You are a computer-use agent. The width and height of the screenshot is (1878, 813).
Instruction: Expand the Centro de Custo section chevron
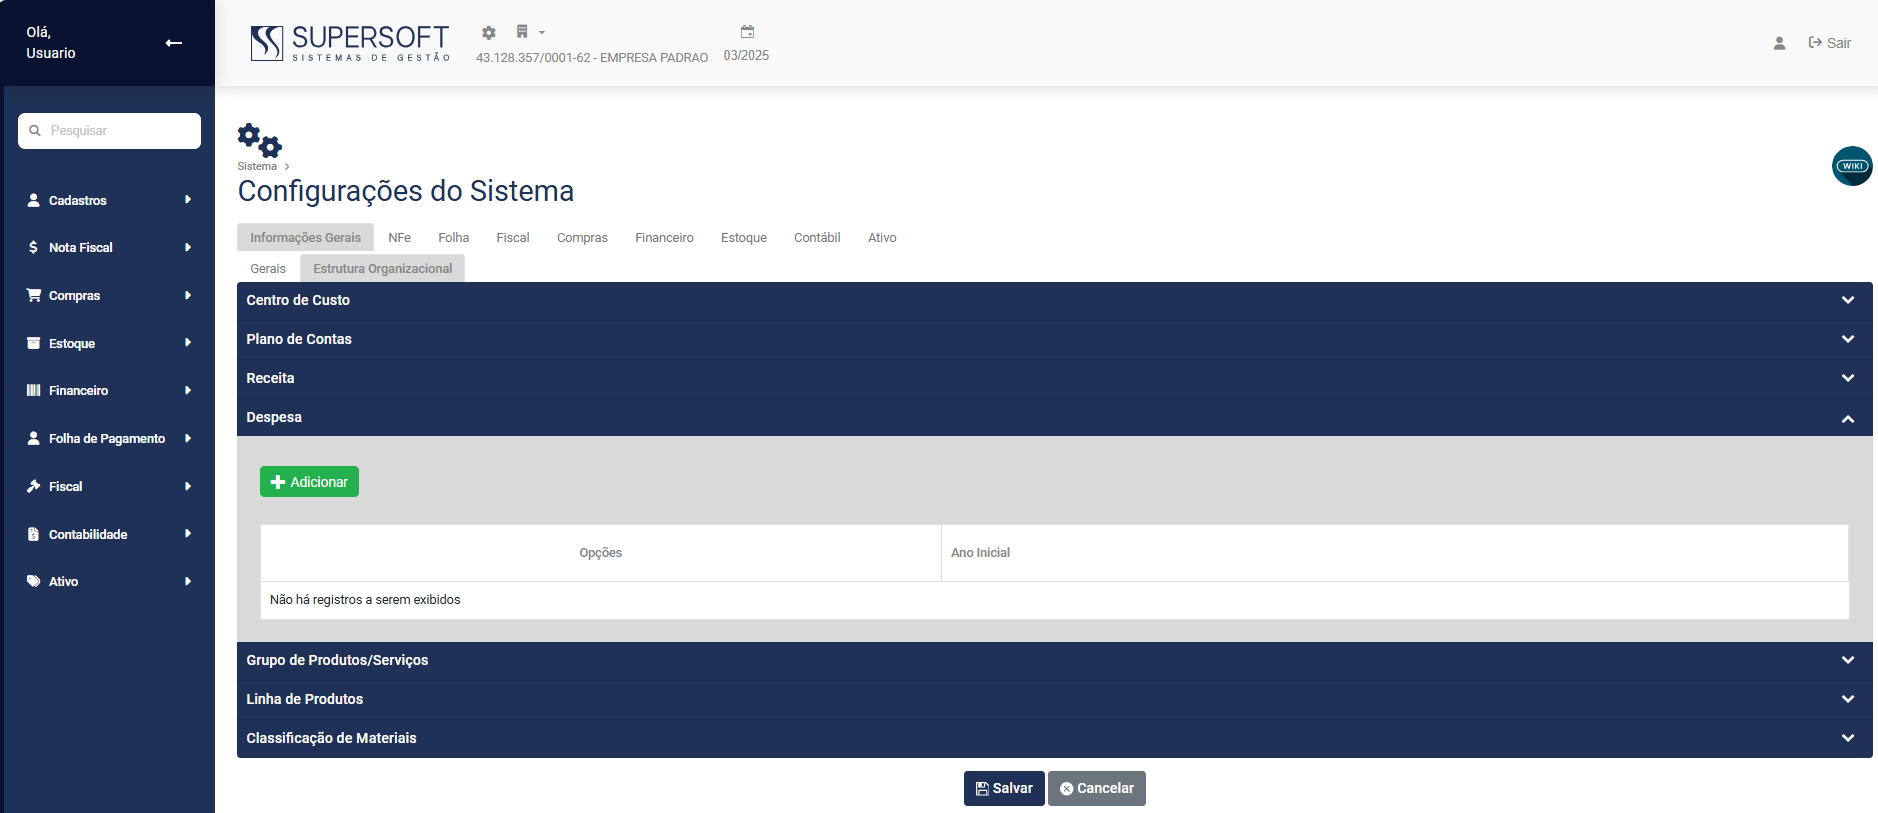coord(1848,300)
